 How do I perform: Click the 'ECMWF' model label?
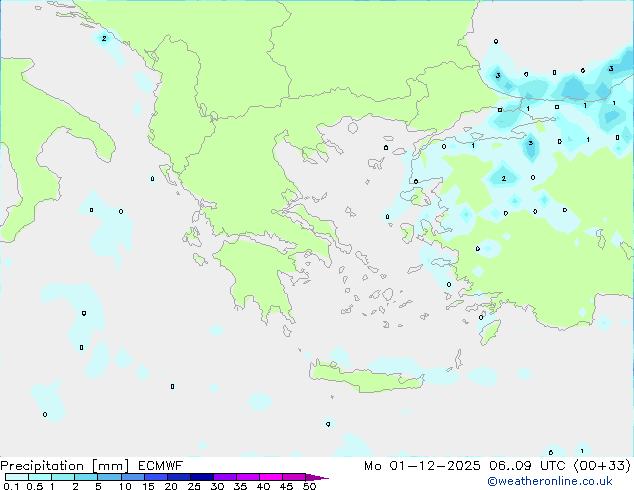point(161,466)
